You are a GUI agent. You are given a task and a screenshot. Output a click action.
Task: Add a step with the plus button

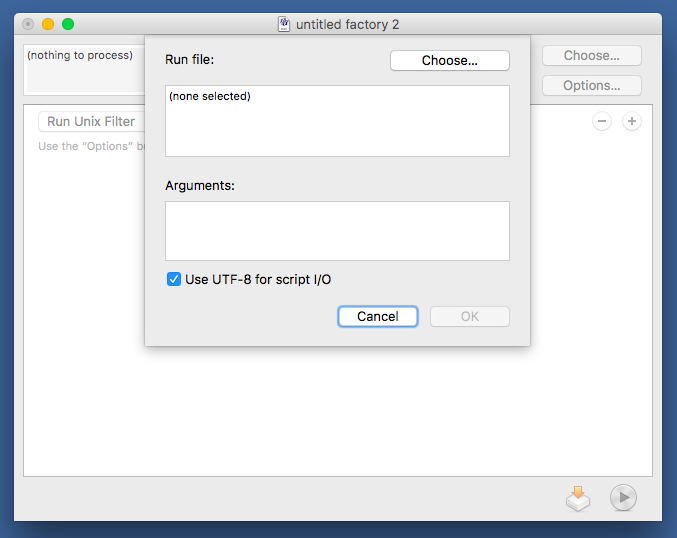(x=632, y=121)
